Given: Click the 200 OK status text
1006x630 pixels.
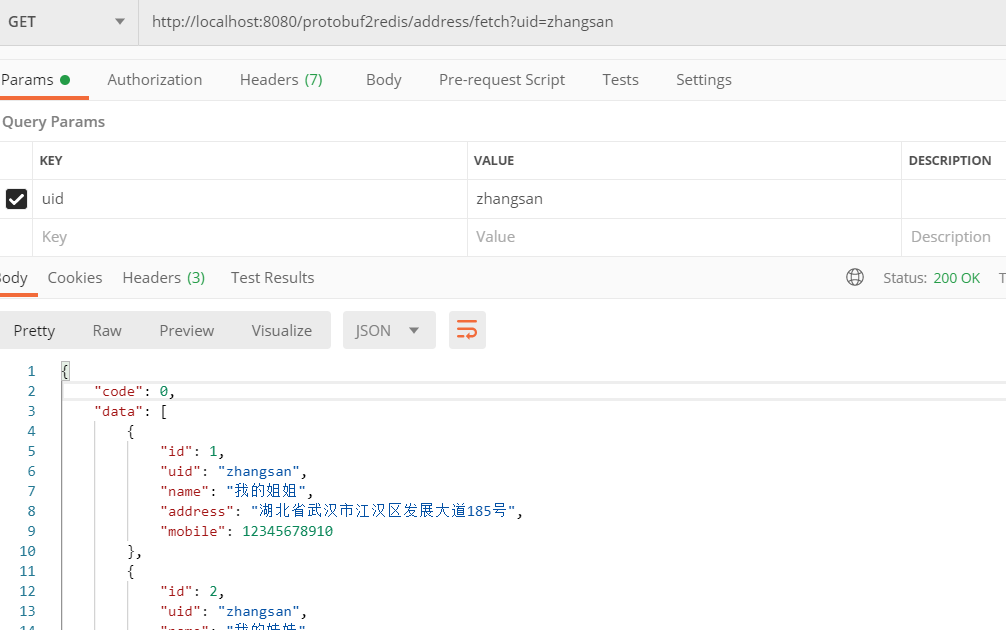Looking at the screenshot, I should point(957,278).
